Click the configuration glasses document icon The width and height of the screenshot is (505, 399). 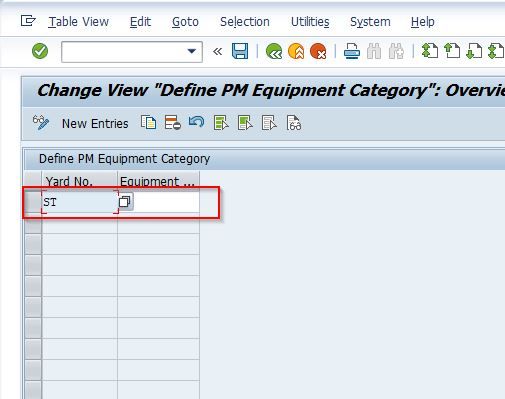click(x=294, y=123)
